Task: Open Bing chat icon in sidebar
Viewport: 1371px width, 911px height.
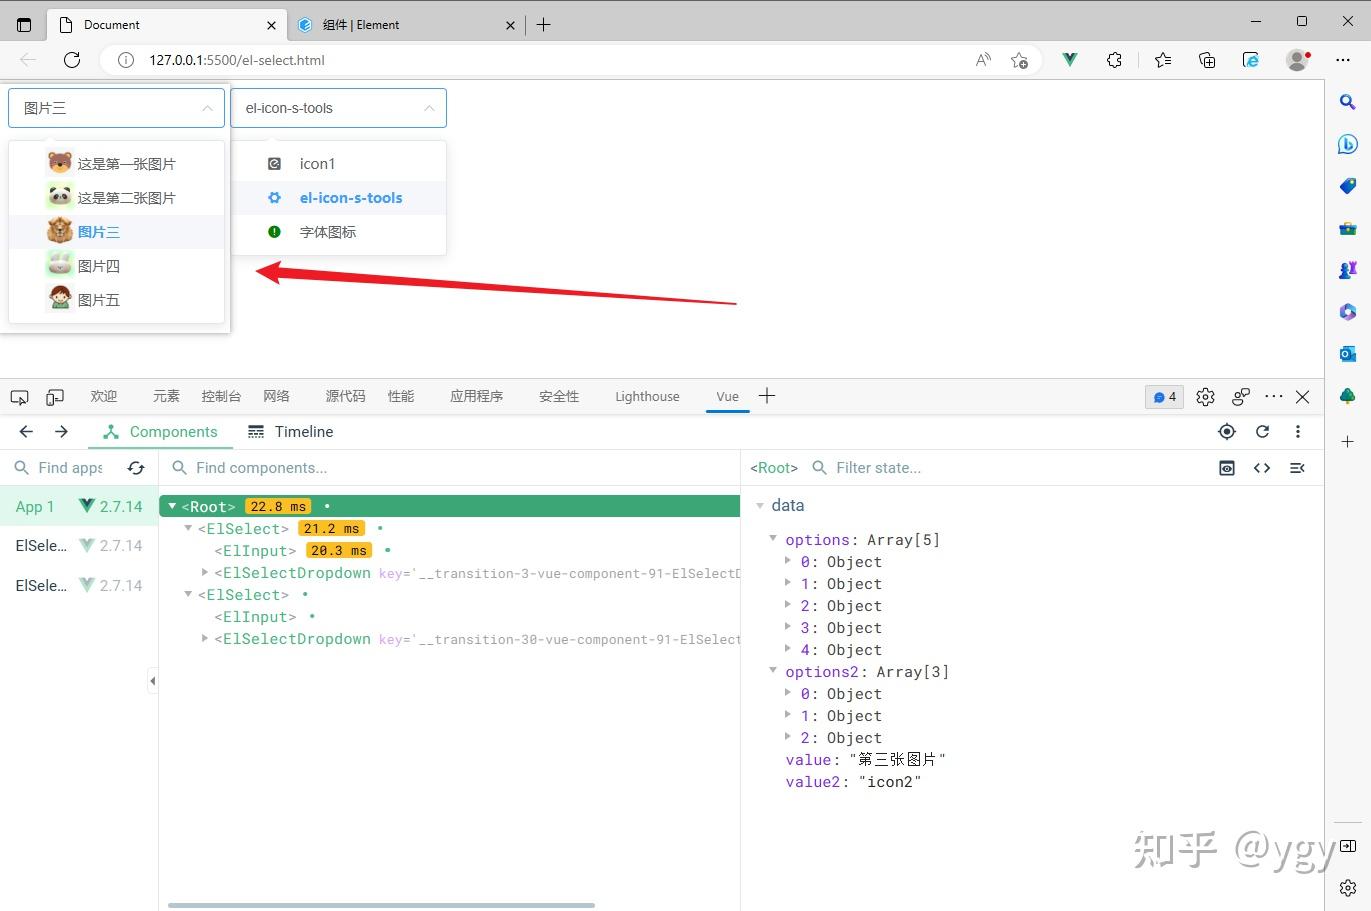Action: click(1348, 144)
